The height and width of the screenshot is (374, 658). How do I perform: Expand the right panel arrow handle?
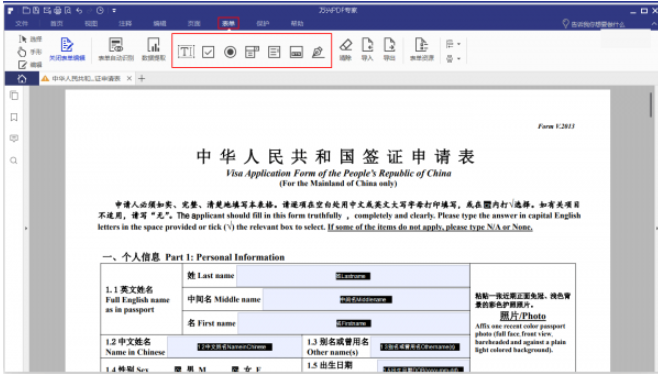[656, 228]
